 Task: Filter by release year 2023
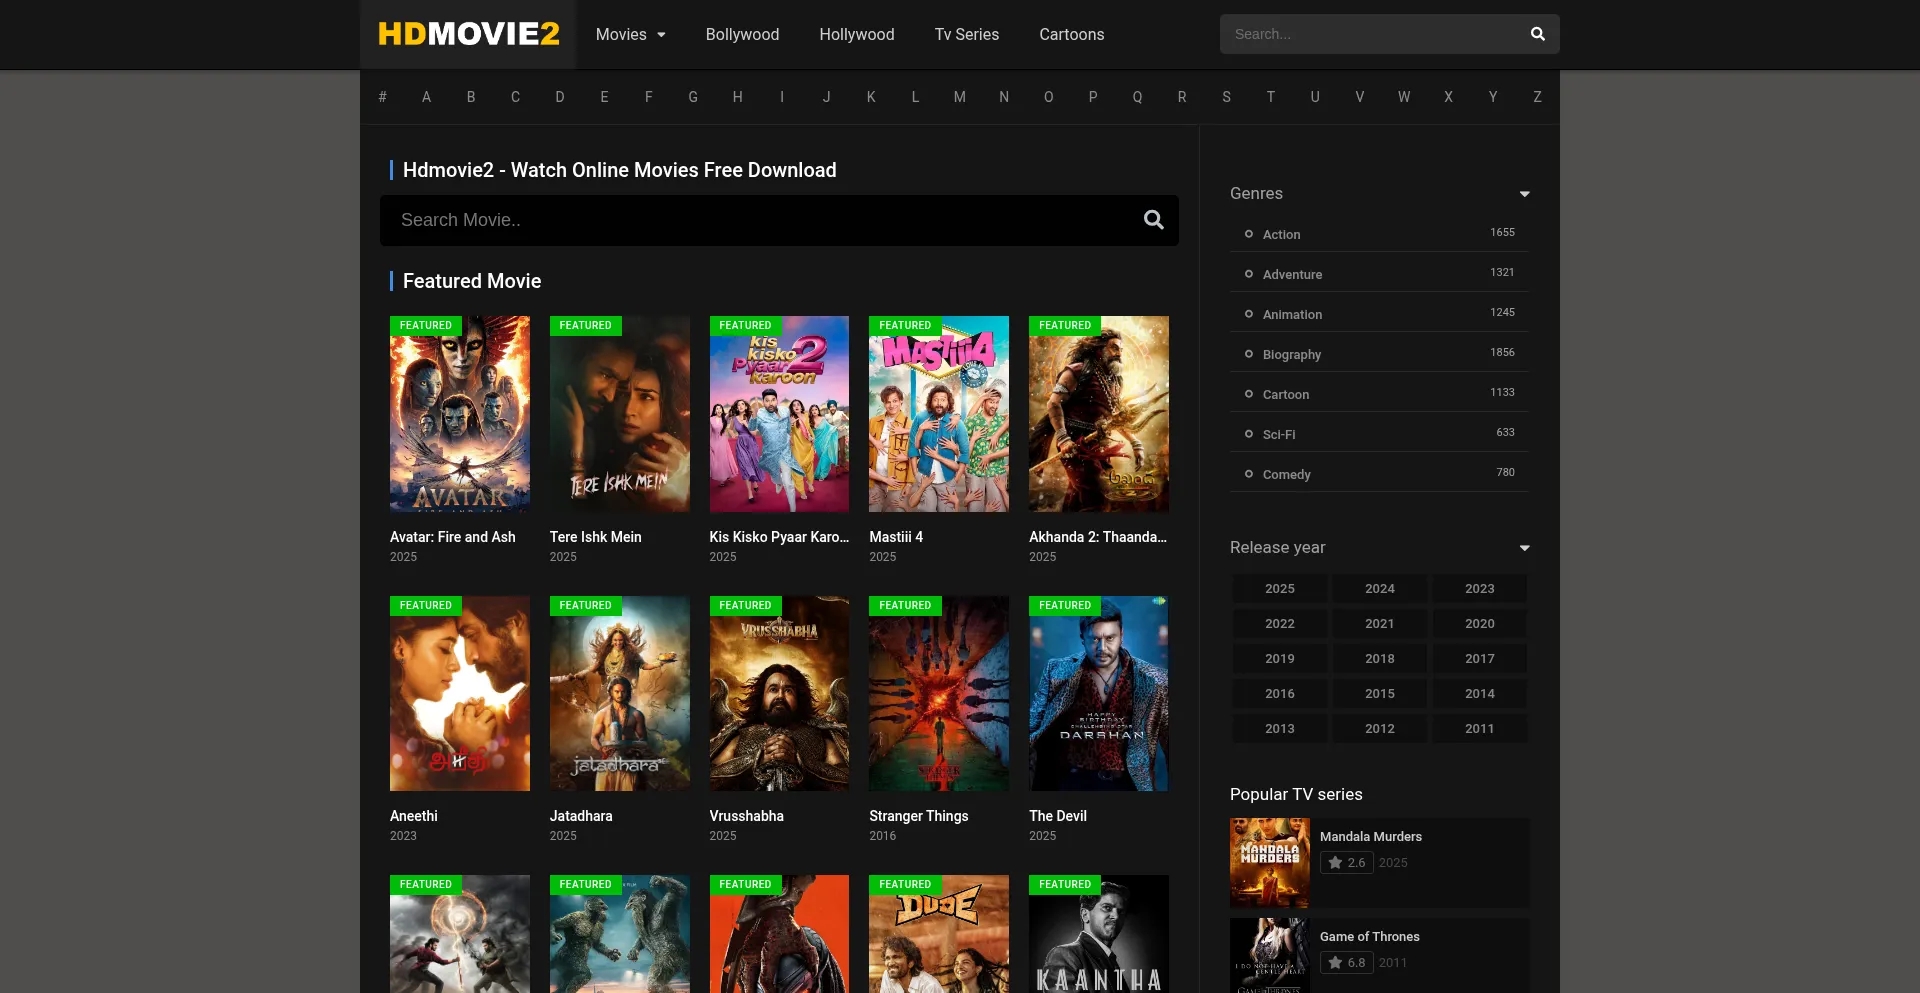(x=1480, y=589)
